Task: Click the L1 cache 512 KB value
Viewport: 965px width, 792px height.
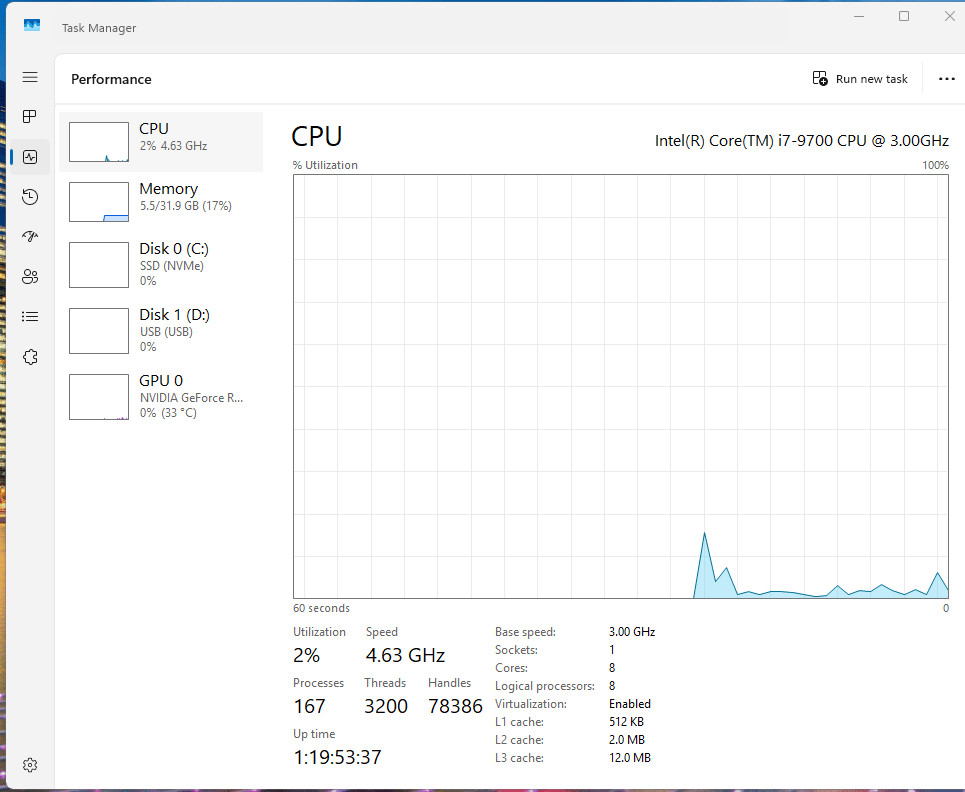Action: point(626,722)
